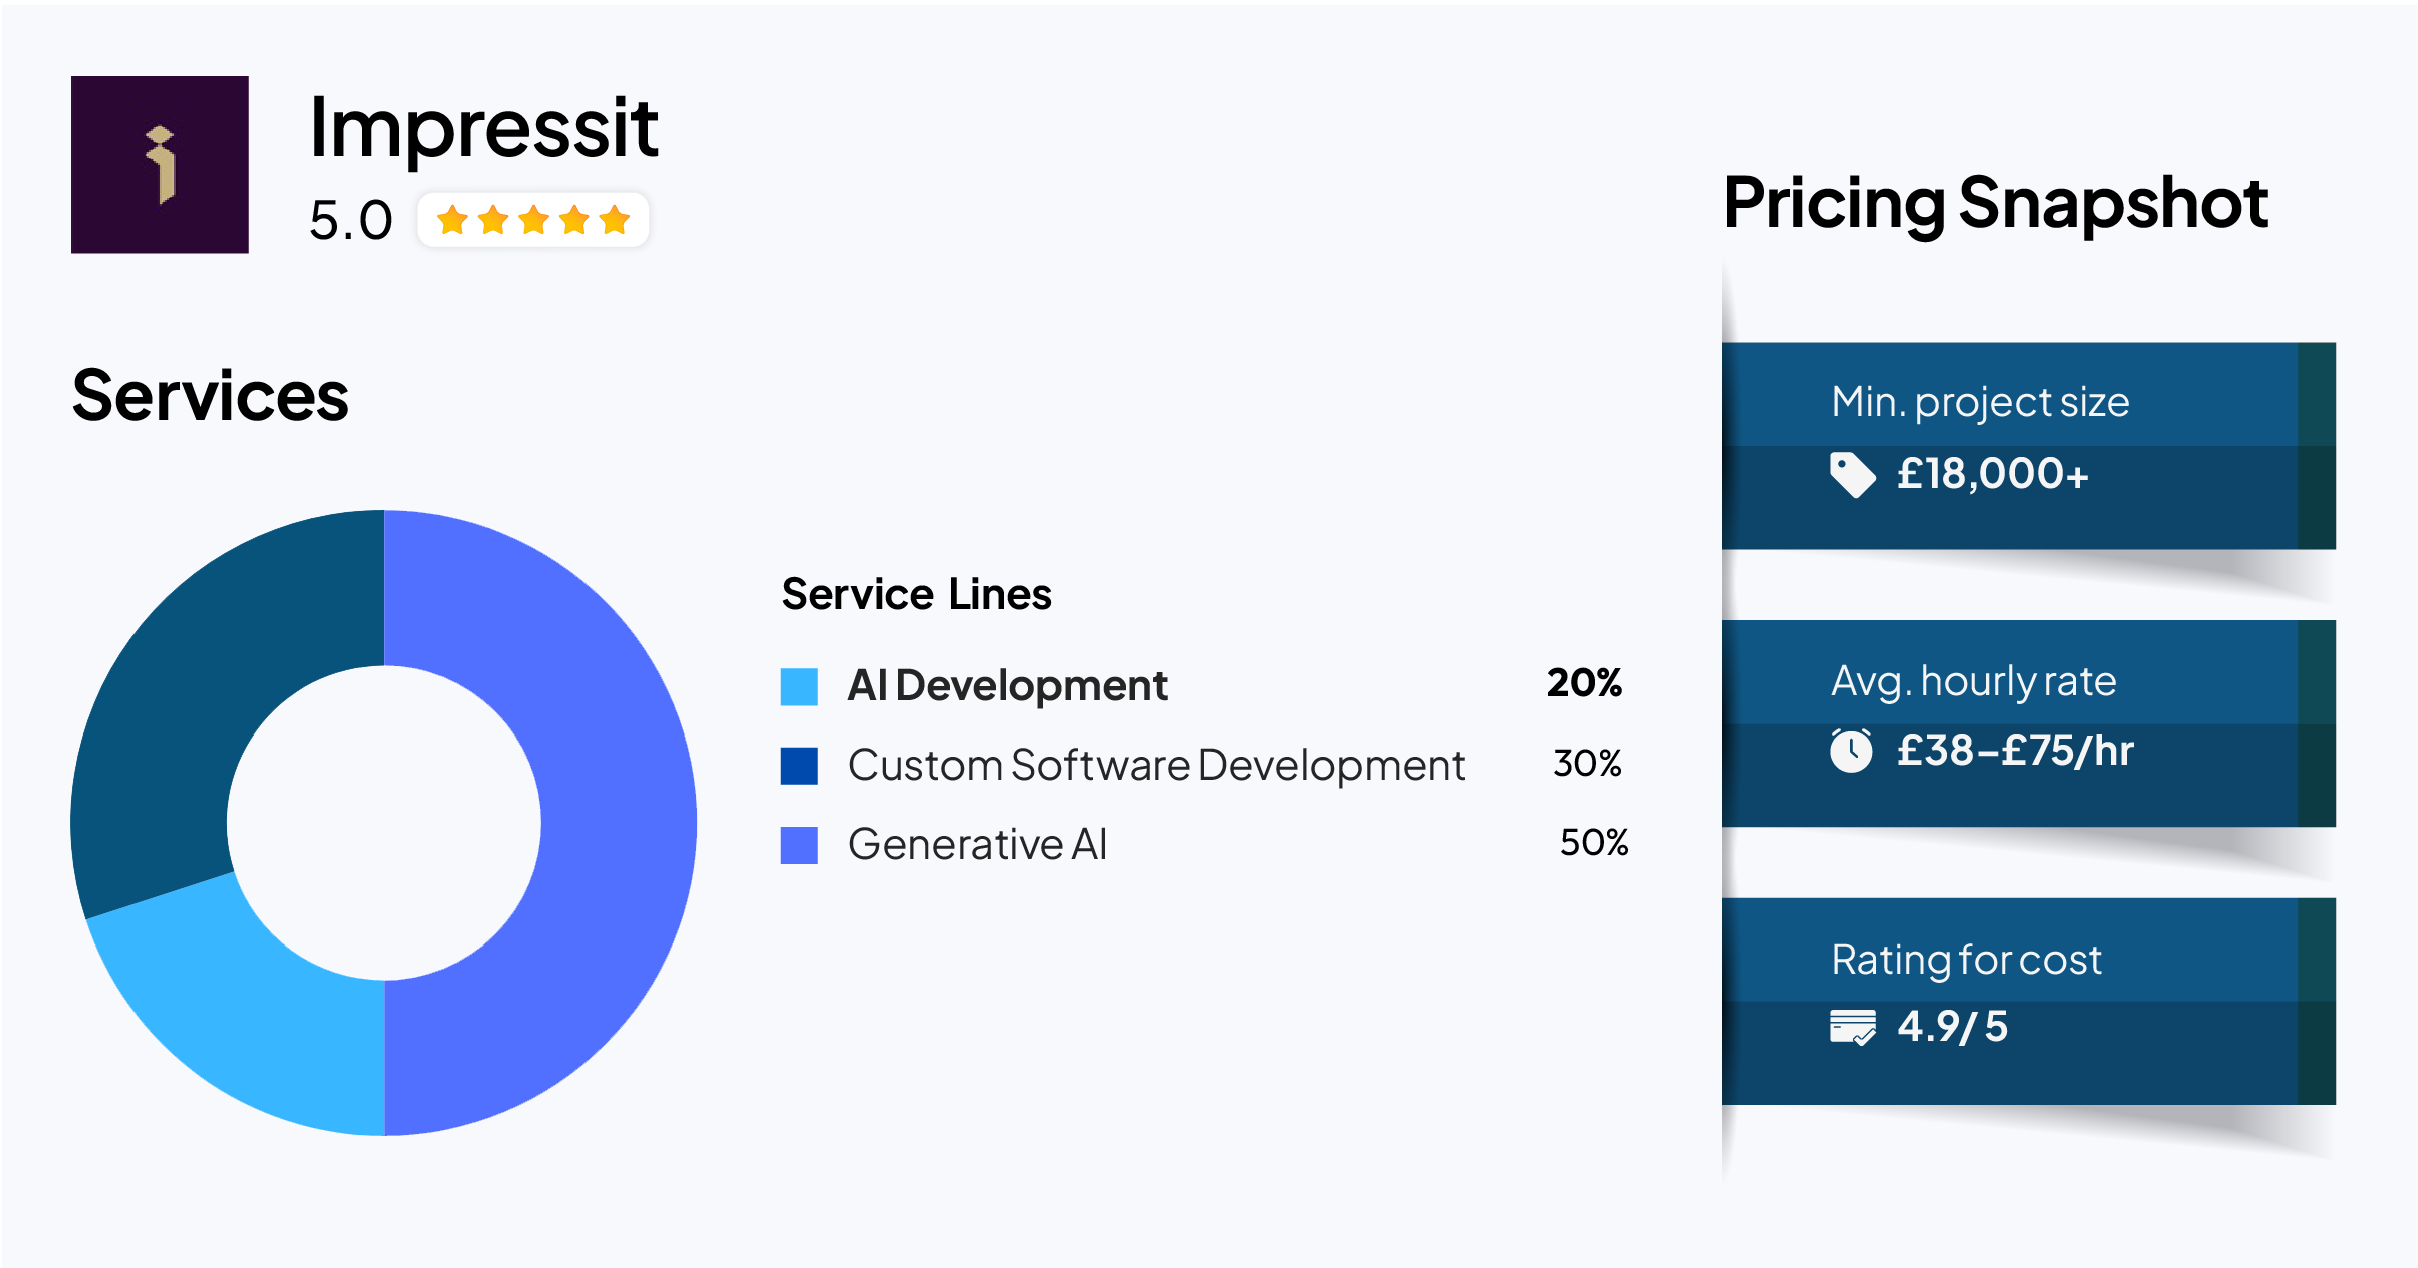Click the AI Development legend label
Viewport: 2418px width, 1268px height.
[1007, 686]
